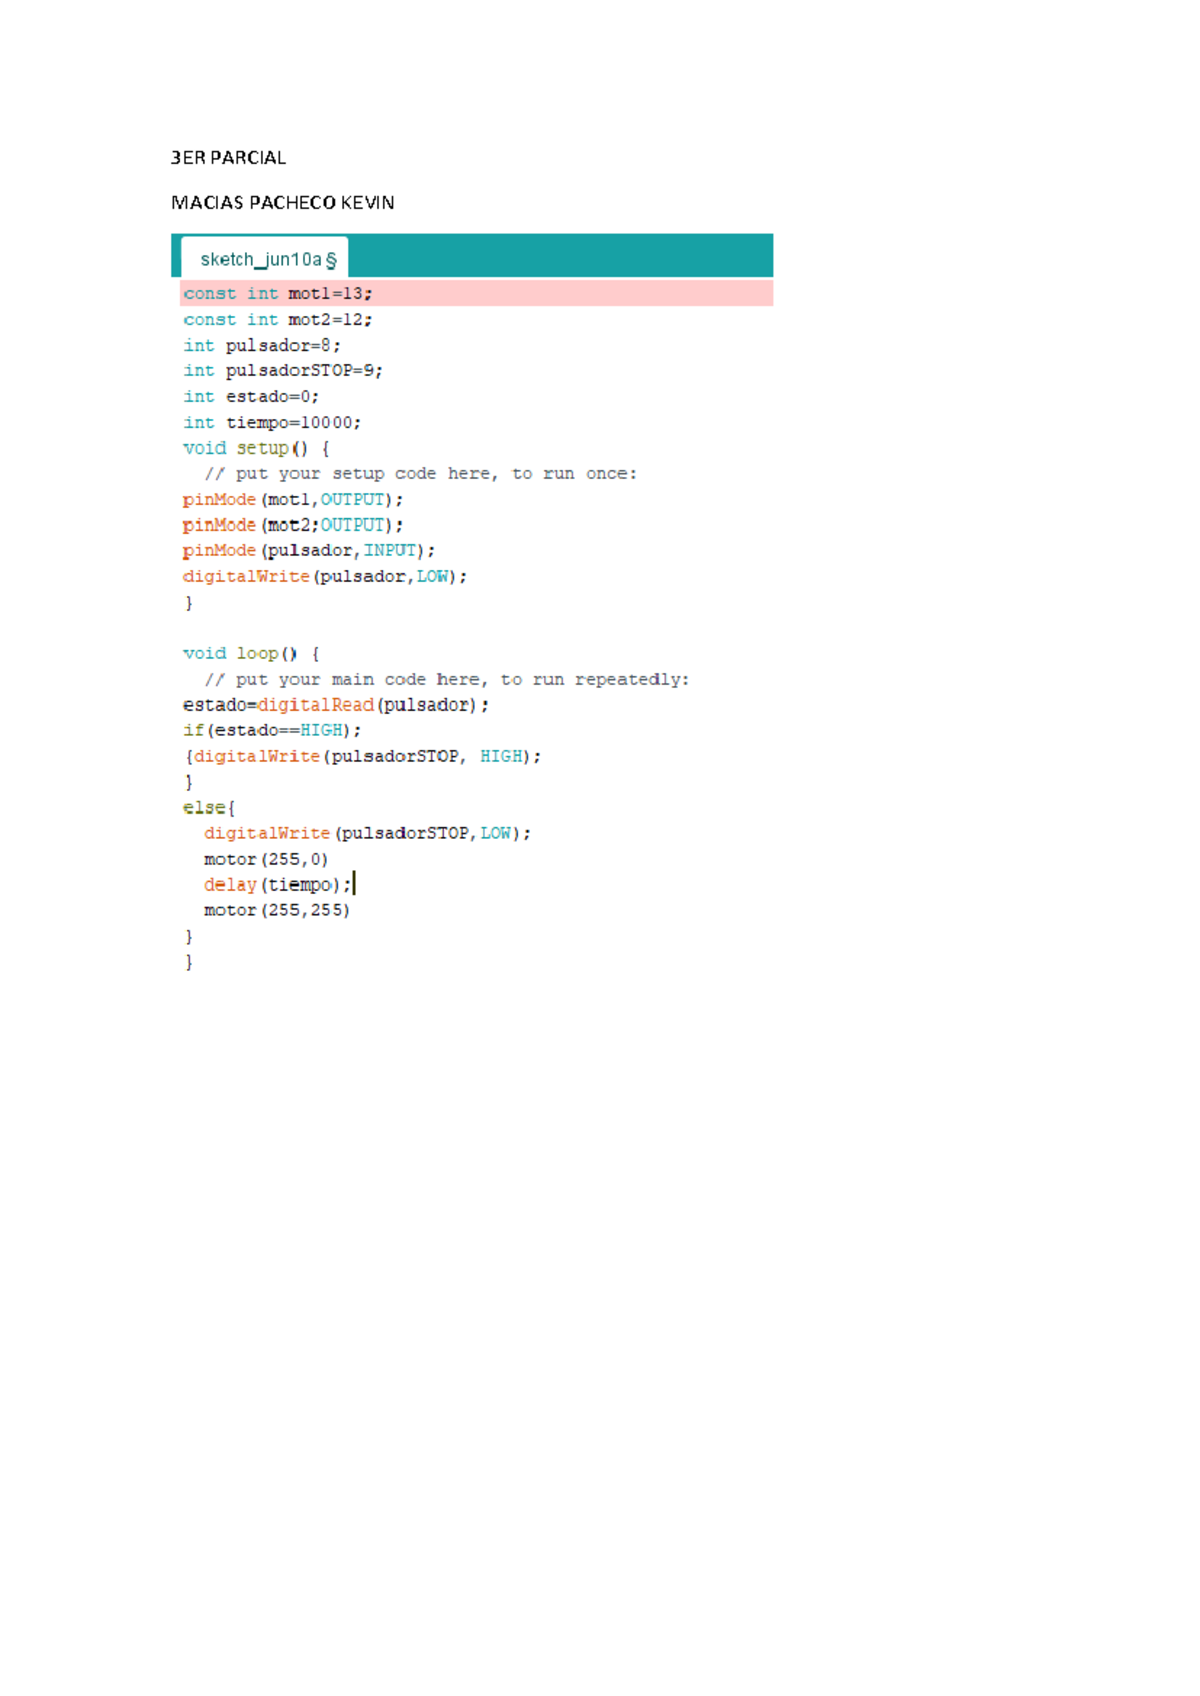Click the const int mot2=12 line

coord(278,320)
